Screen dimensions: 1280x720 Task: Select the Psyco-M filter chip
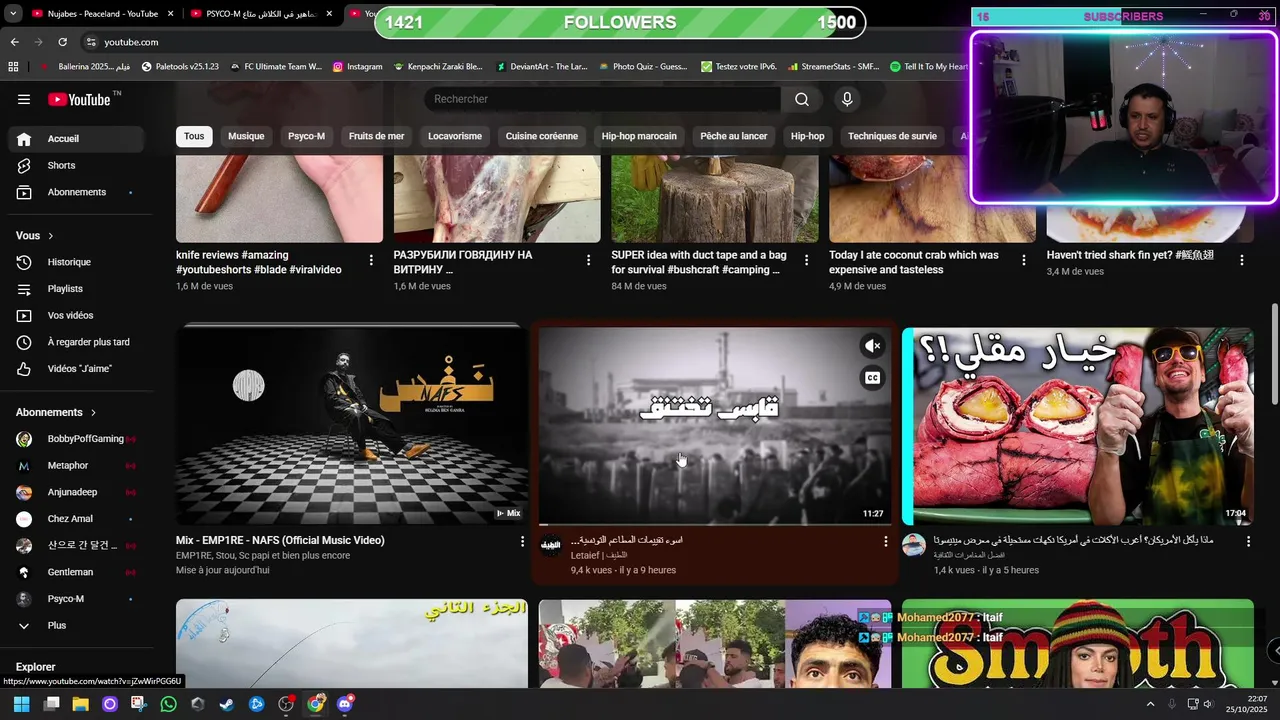coord(306,136)
